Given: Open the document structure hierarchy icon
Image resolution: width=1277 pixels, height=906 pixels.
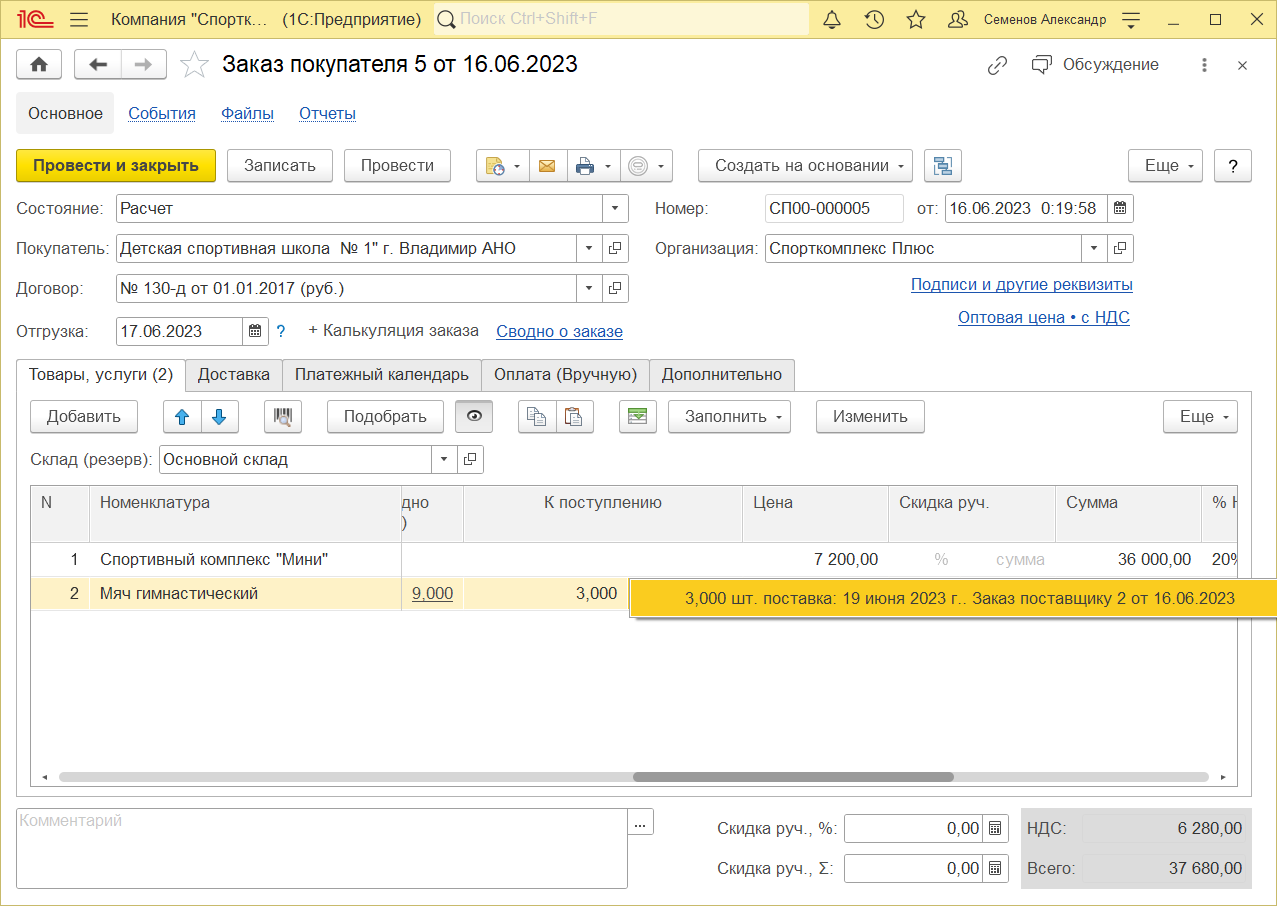Looking at the screenshot, I should click(942, 166).
